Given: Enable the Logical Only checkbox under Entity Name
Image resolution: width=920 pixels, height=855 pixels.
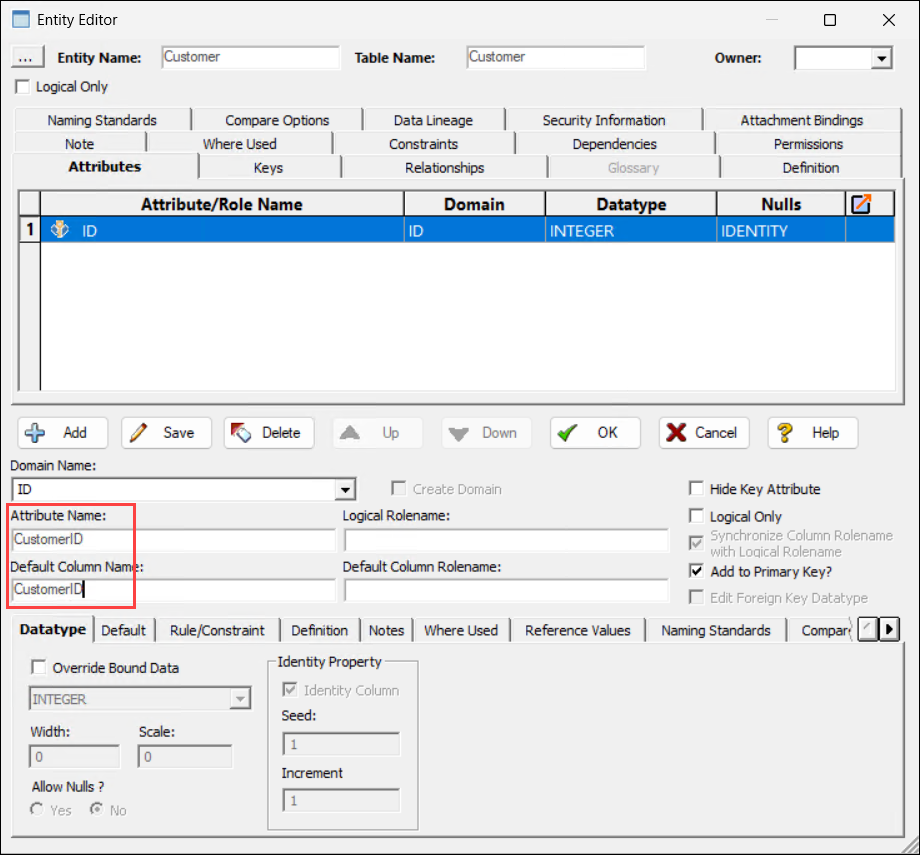Looking at the screenshot, I should pyautogui.click(x=23, y=87).
